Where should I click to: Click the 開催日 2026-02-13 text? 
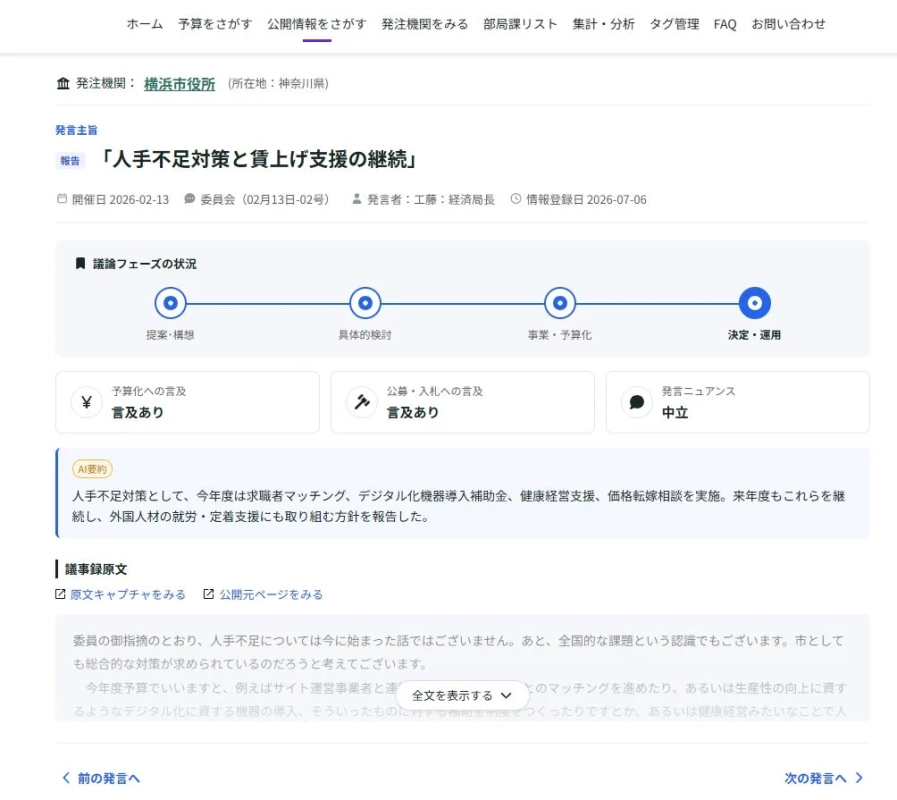[120, 199]
